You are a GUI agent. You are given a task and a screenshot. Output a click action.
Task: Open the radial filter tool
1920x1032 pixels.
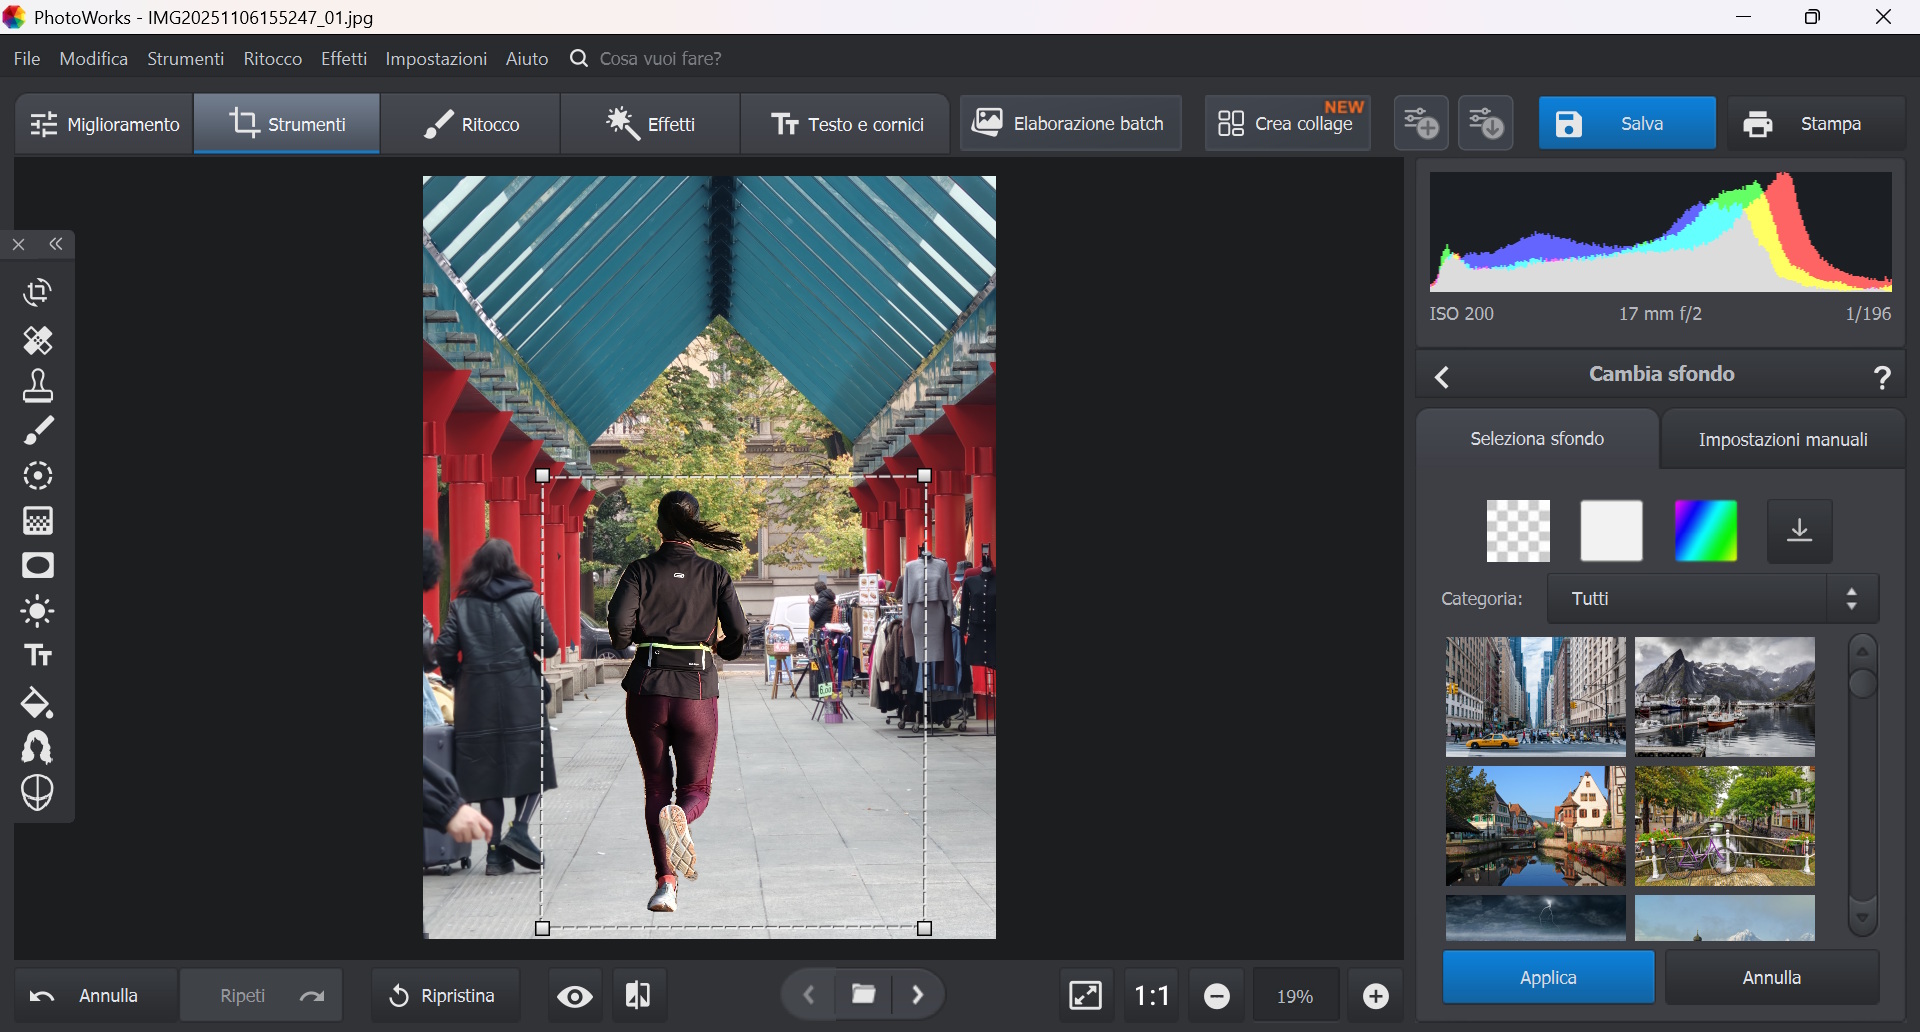38,476
